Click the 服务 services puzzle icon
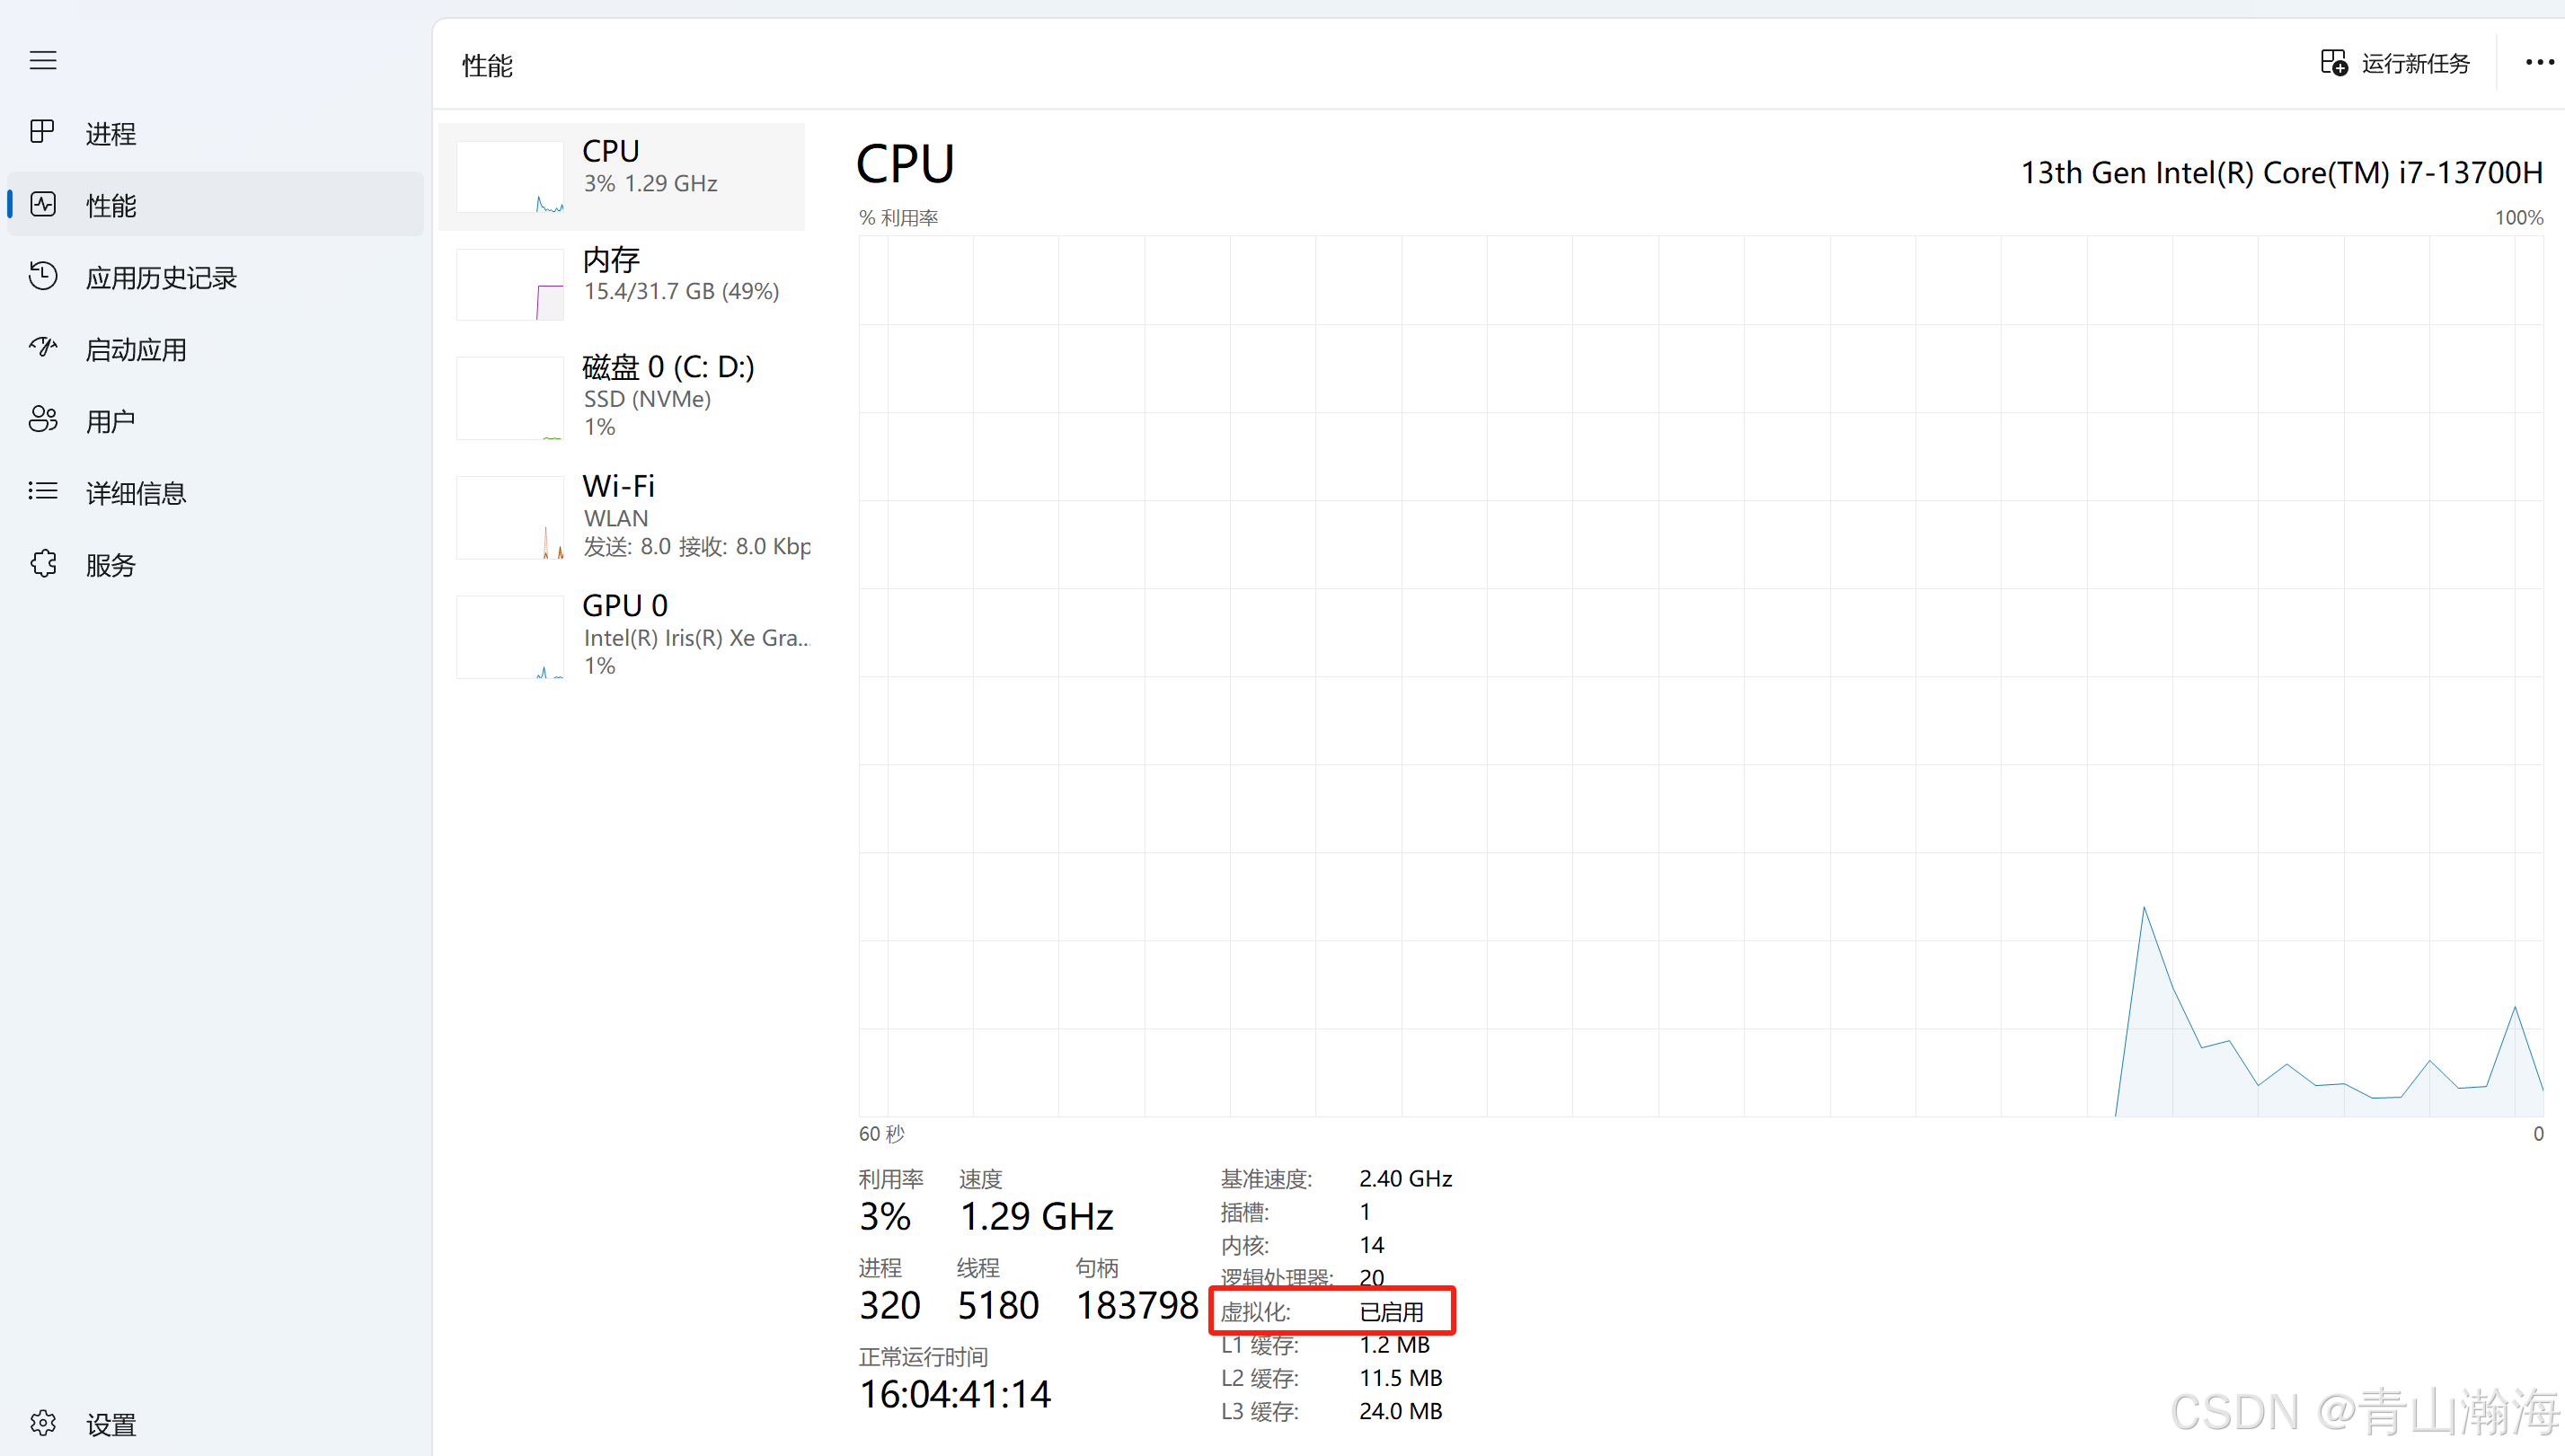This screenshot has height=1456, width=2565. (x=43, y=564)
